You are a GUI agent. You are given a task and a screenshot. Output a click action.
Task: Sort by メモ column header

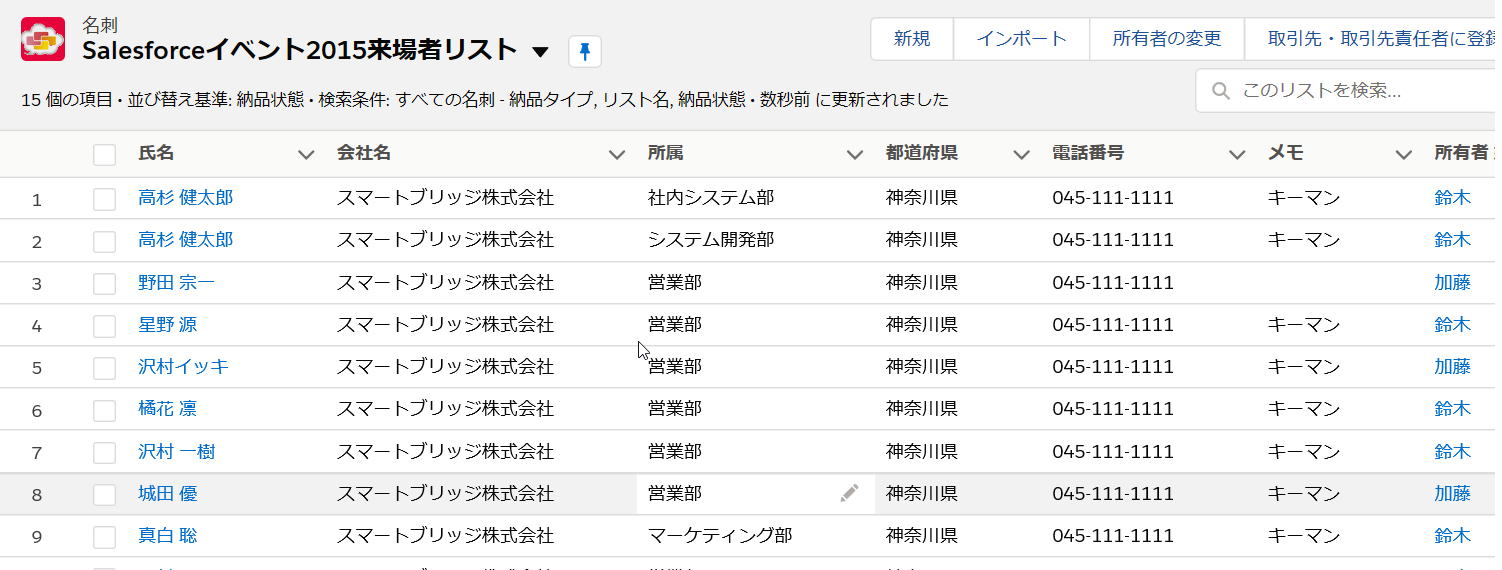point(1286,153)
